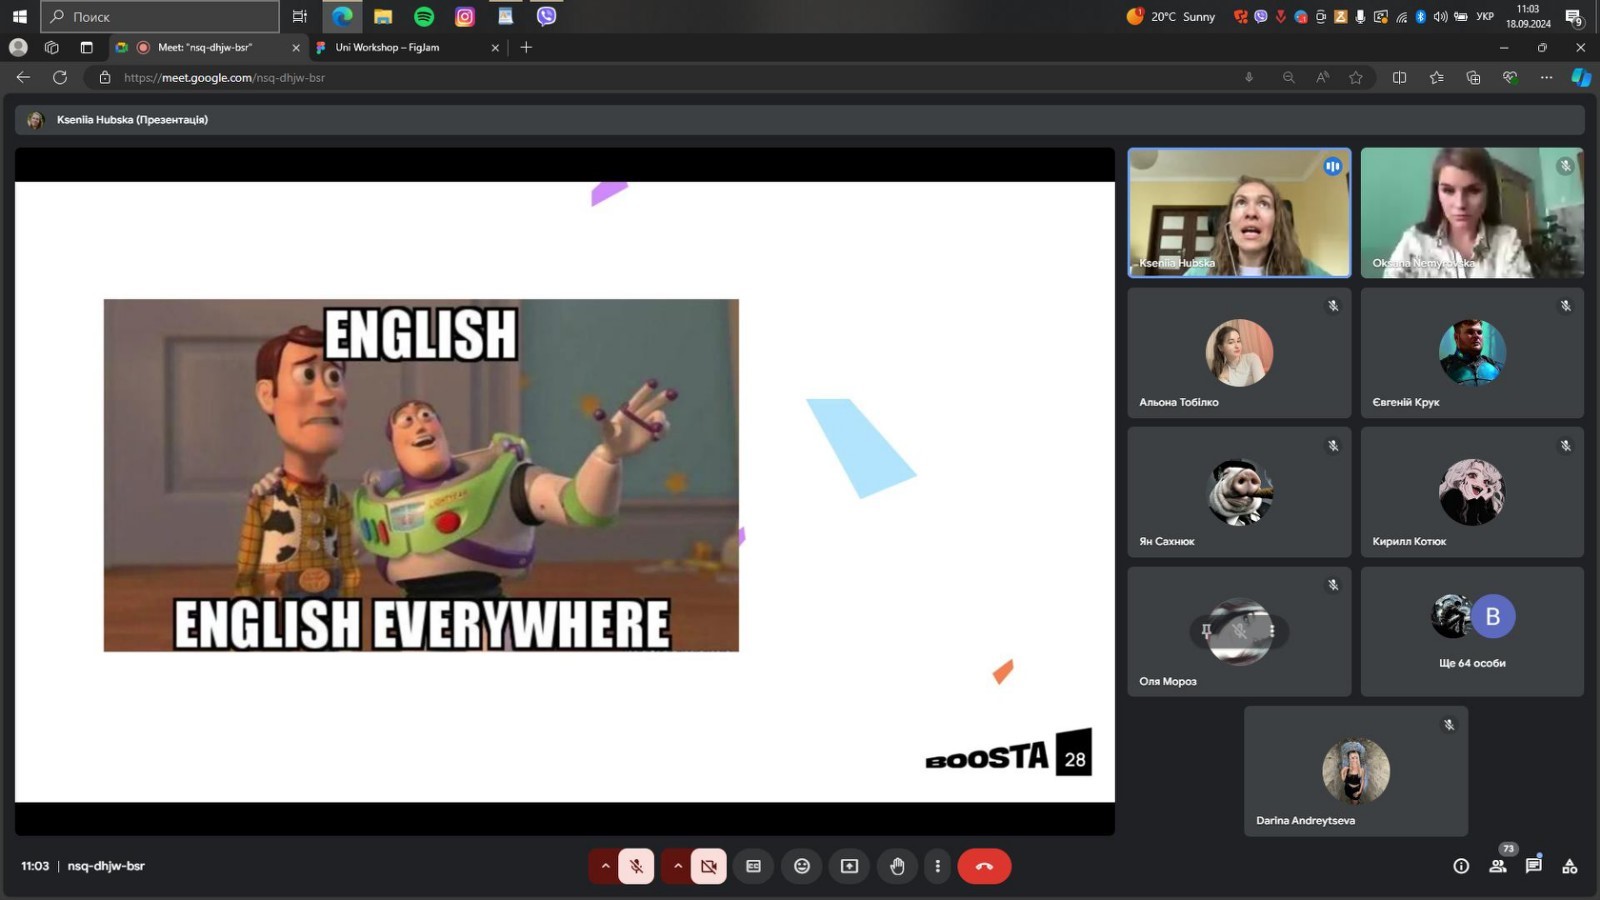Image resolution: width=1600 pixels, height=900 pixels.
Task: Open clock showing 11:03 18.09.2024
Action: click(x=1528, y=16)
